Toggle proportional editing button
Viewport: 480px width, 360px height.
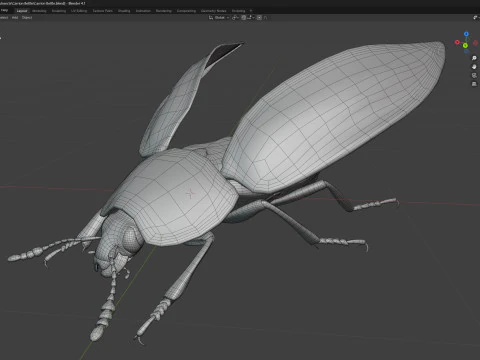pyautogui.click(x=259, y=18)
